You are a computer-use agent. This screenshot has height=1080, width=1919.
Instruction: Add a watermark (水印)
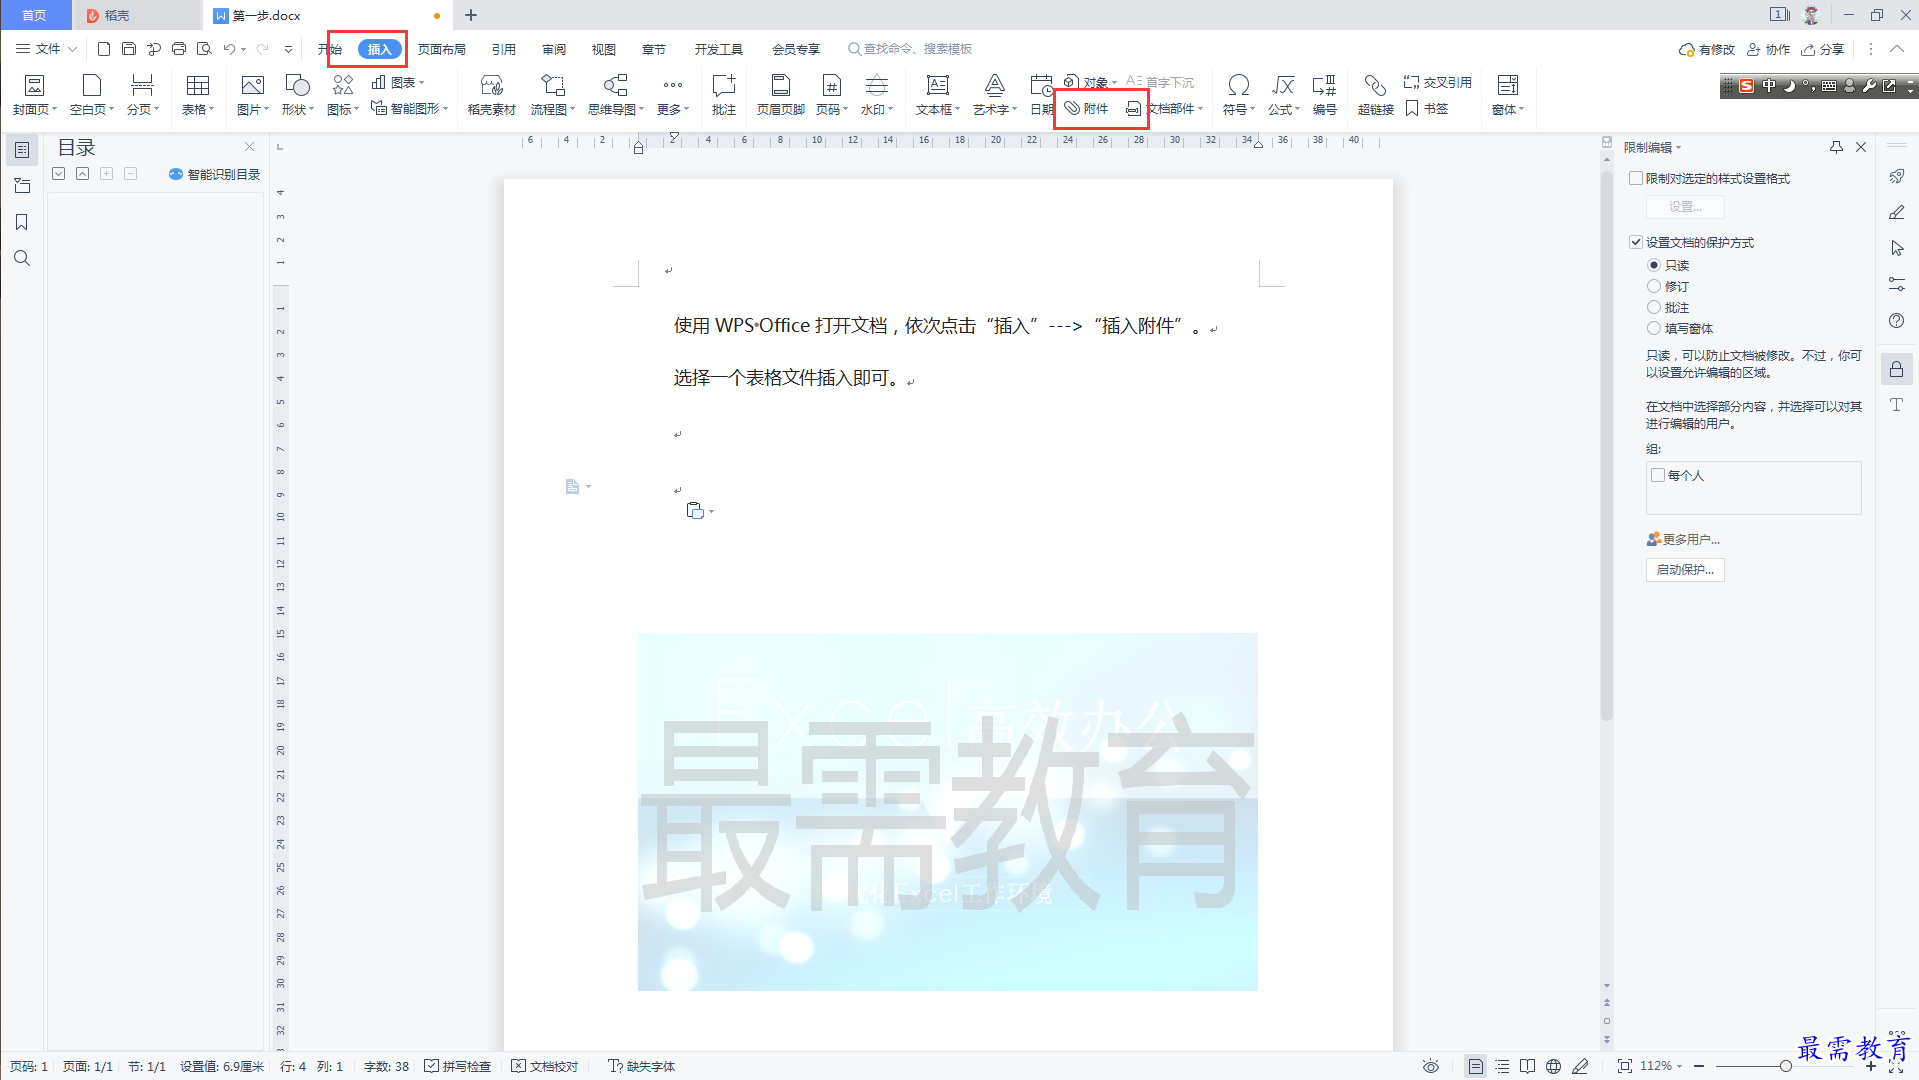tap(876, 95)
